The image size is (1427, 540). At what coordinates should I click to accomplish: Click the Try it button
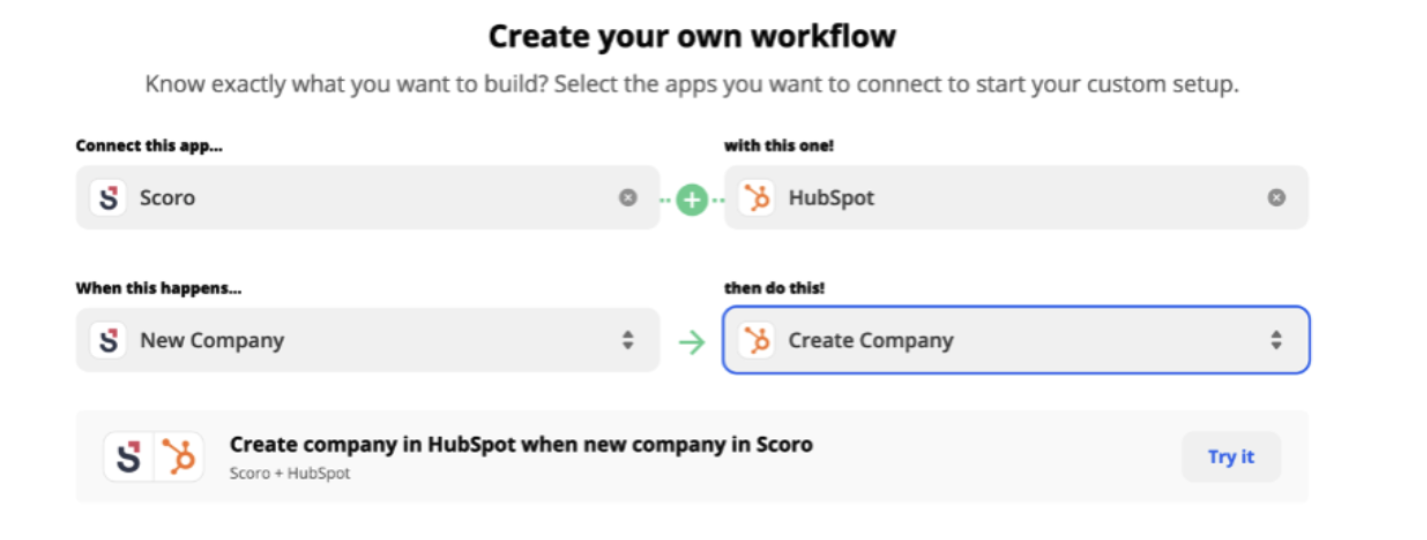1231,457
